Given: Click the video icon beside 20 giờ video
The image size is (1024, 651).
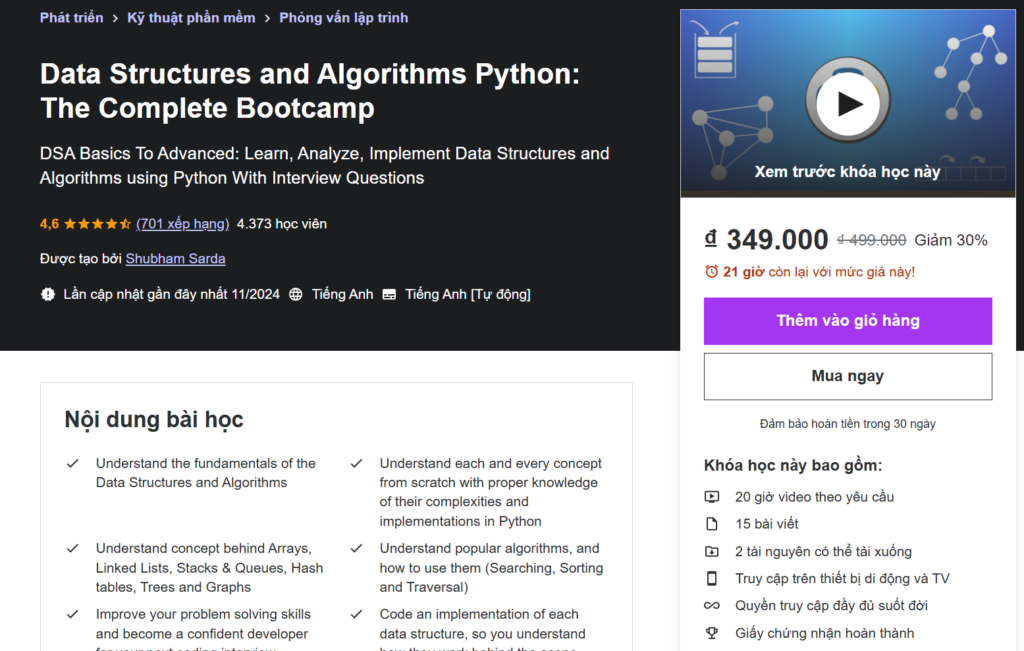Looking at the screenshot, I should [x=712, y=496].
